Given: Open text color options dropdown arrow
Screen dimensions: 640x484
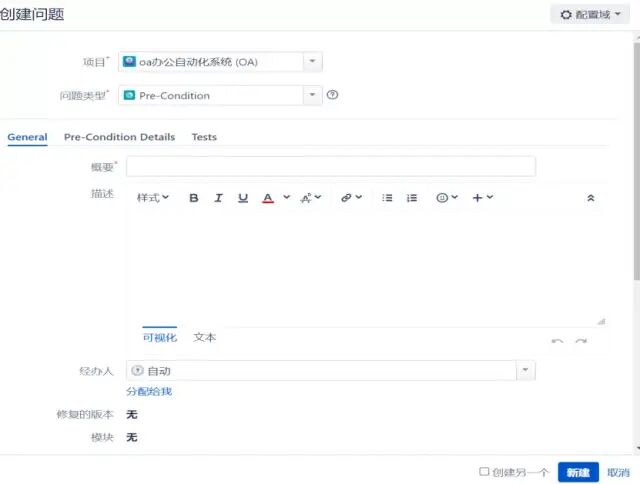Looking at the screenshot, I should click(x=287, y=197).
